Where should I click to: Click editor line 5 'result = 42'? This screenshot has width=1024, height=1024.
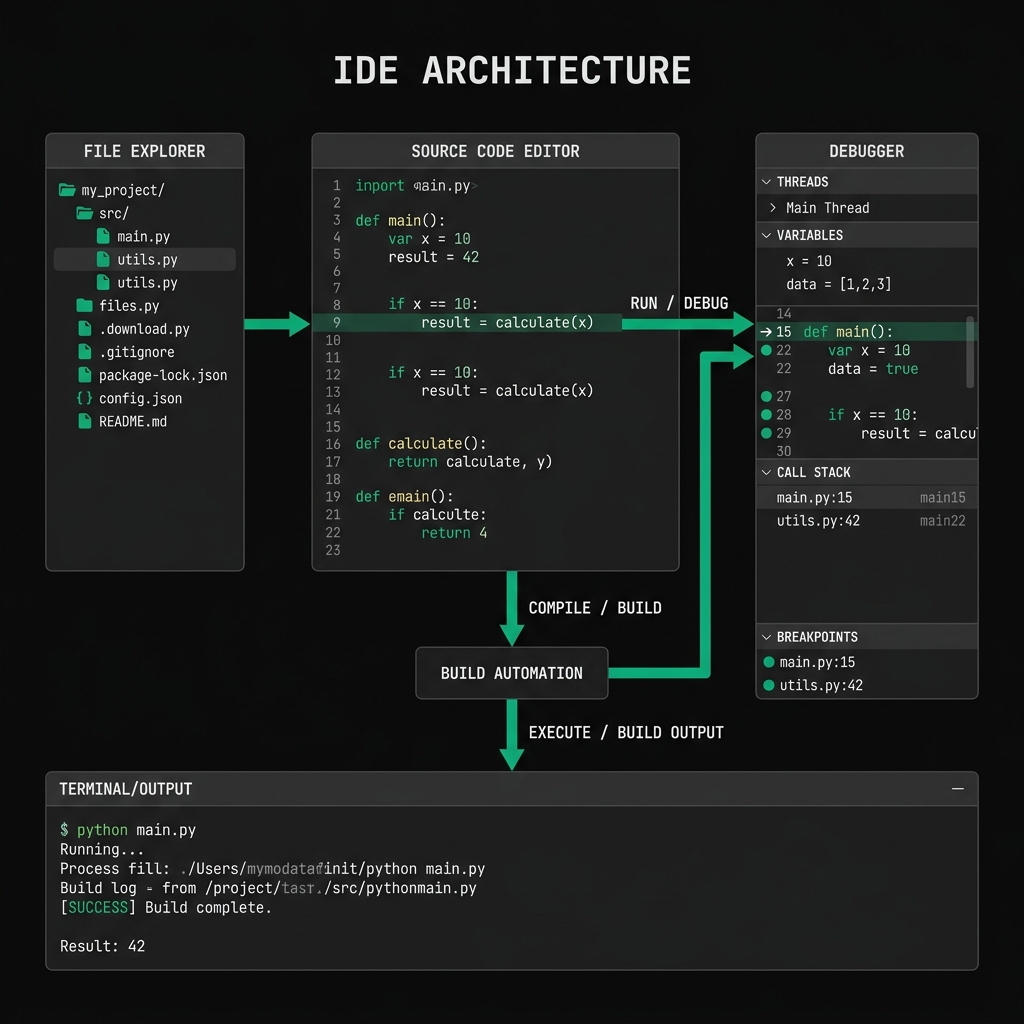pos(434,257)
